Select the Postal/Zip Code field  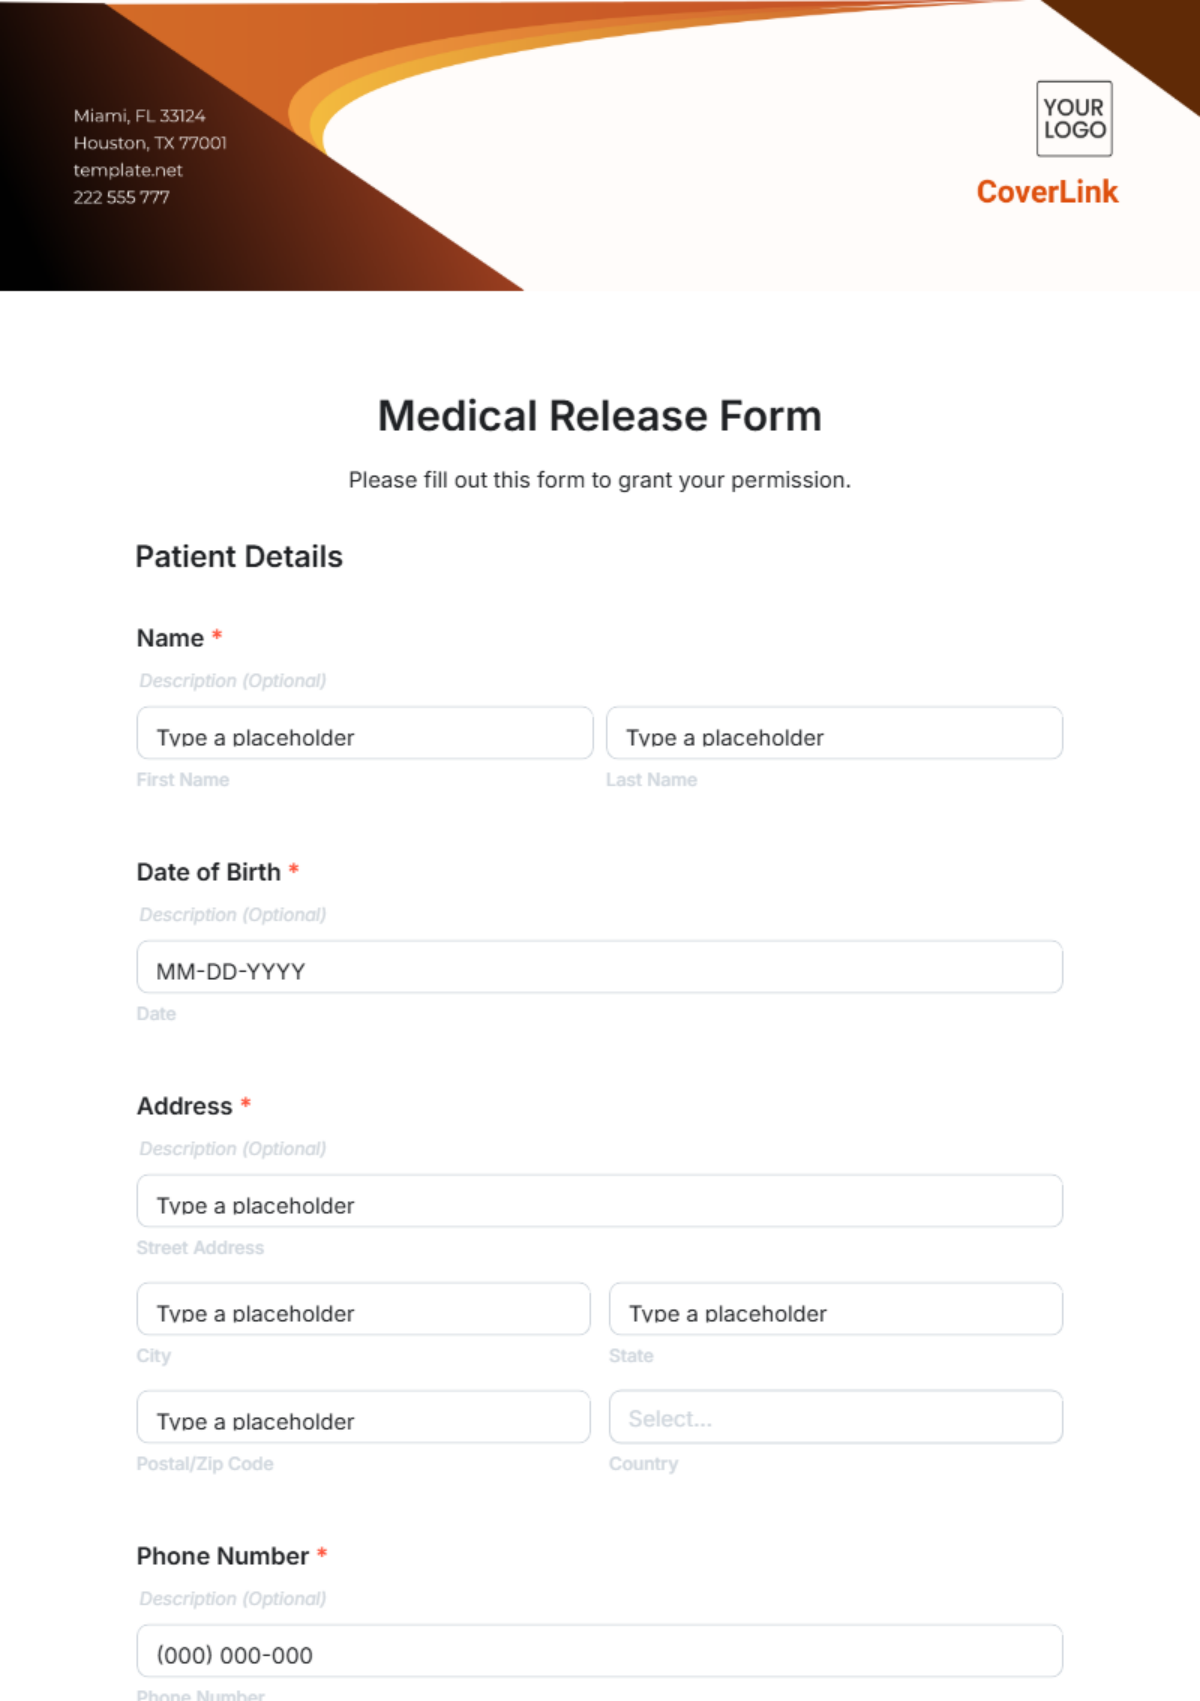coord(363,1418)
